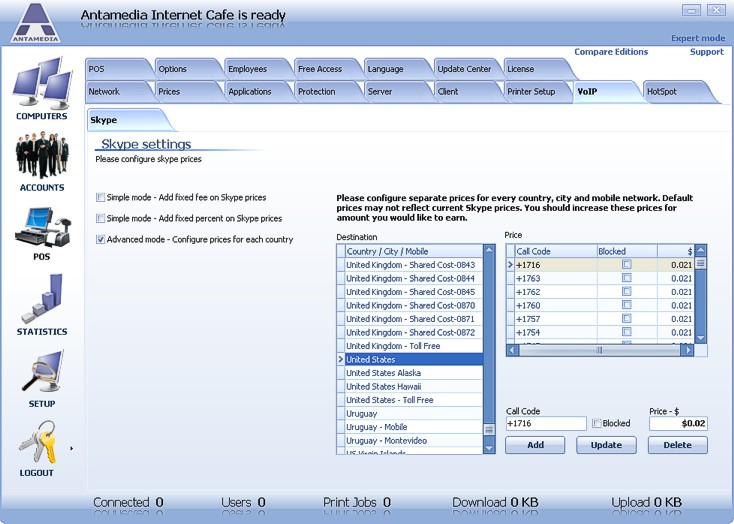Screen dimensions: 734x524
Task: Switch to Expert mode
Action: pyautogui.click(x=697, y=38)
